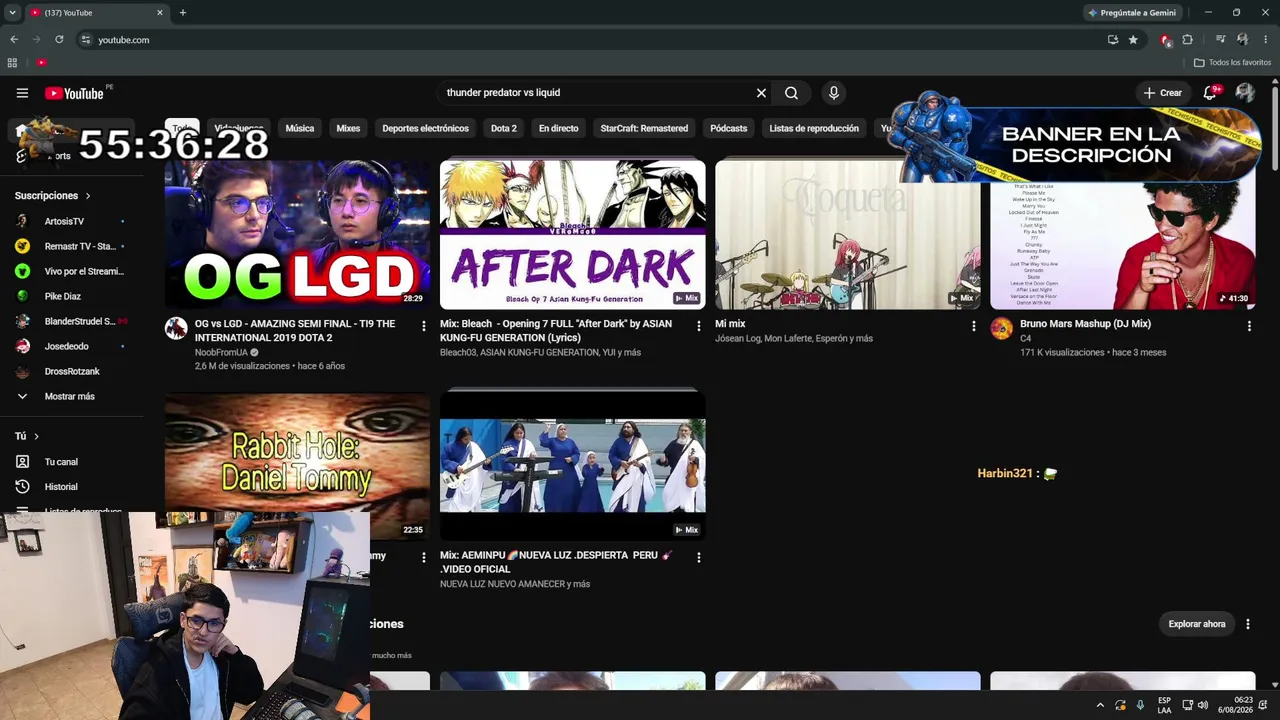
Task: View site information for youtube.com
Action: tap(86, 40)
